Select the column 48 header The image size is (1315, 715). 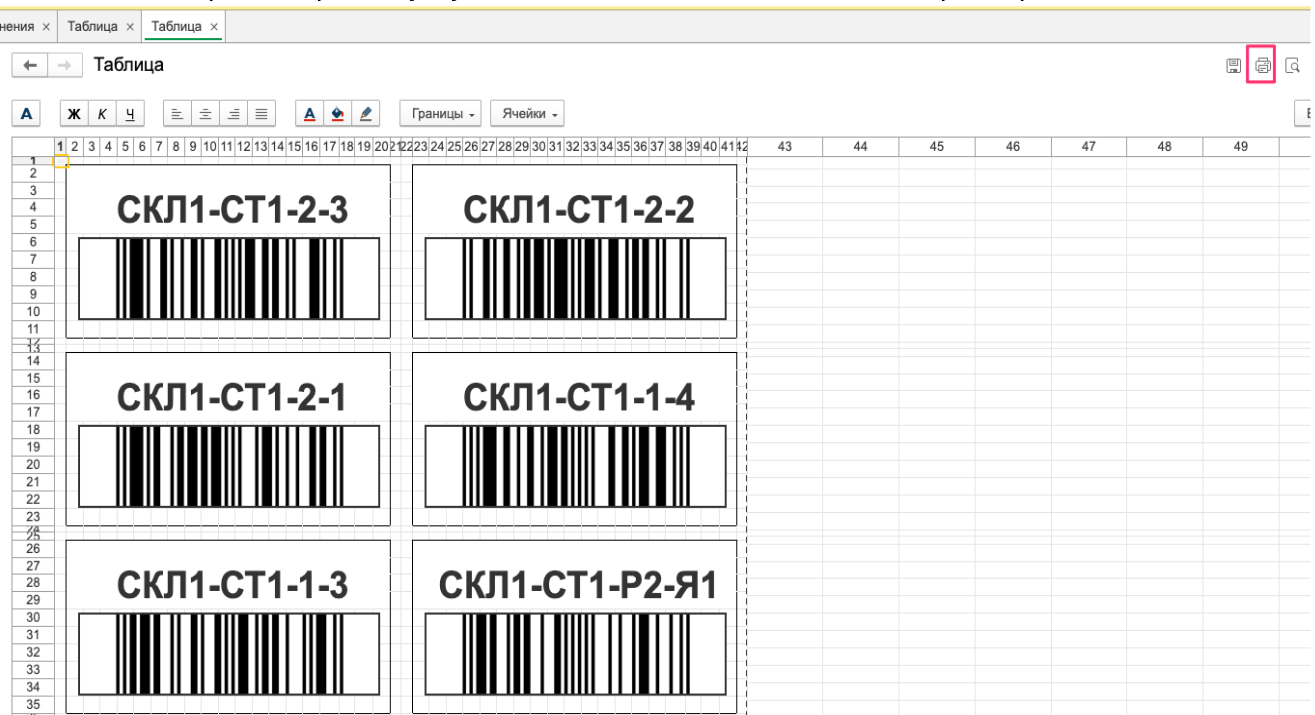1165,147
